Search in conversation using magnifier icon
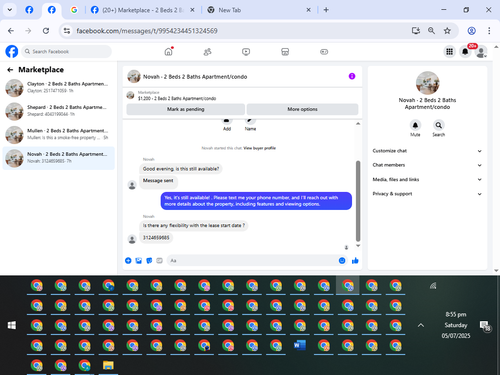The width and height of the screenshot is (500, 375). 439,125
